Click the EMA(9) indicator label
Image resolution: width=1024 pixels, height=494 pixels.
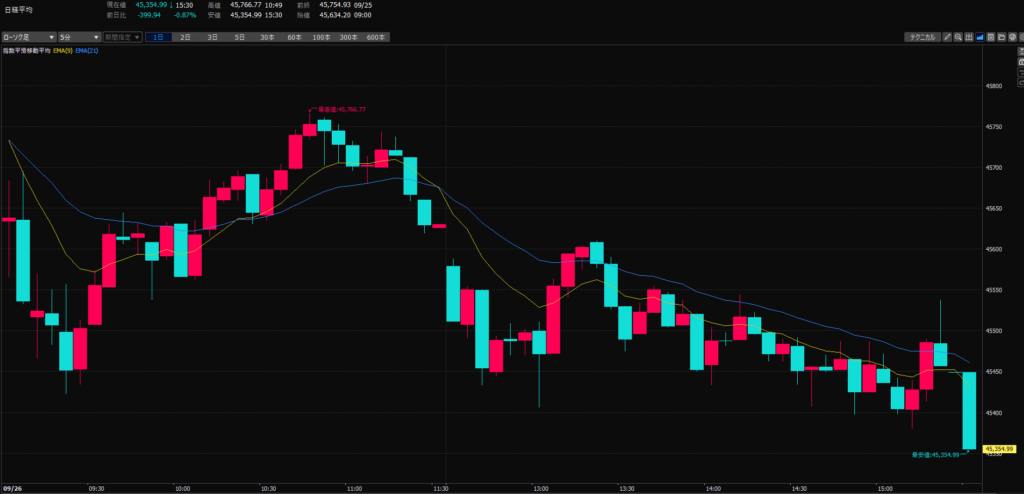coord(61,51)
